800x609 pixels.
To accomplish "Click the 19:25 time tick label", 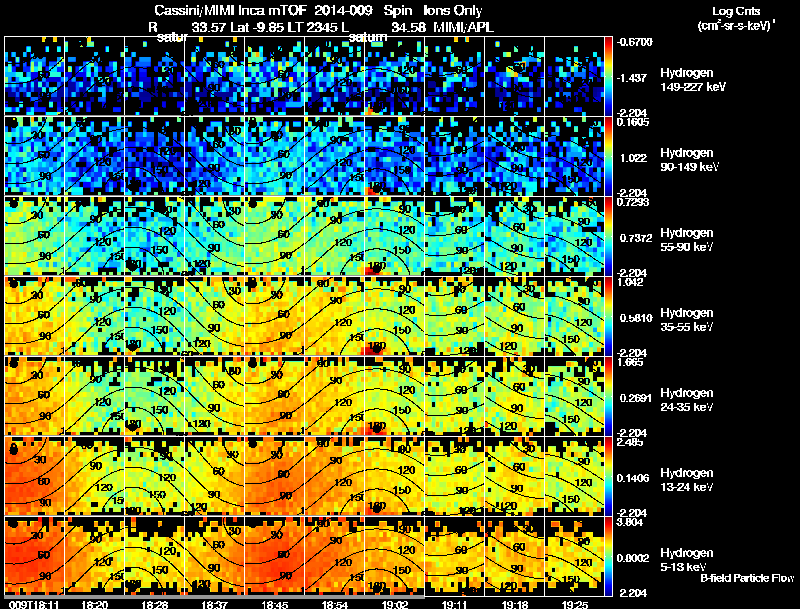I will coord(574,604).
